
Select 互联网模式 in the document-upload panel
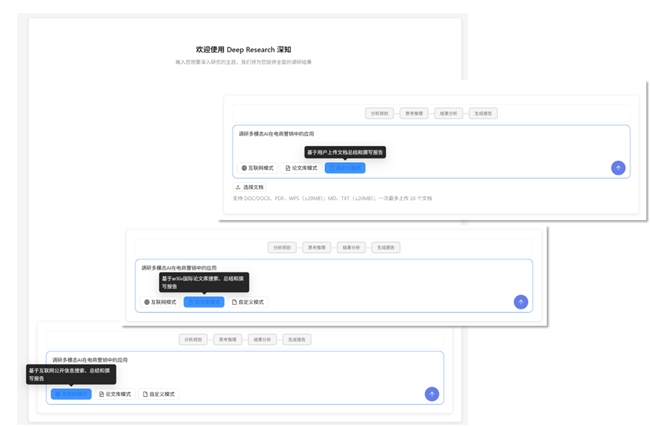pyautogui.click(x=258, y=168)
